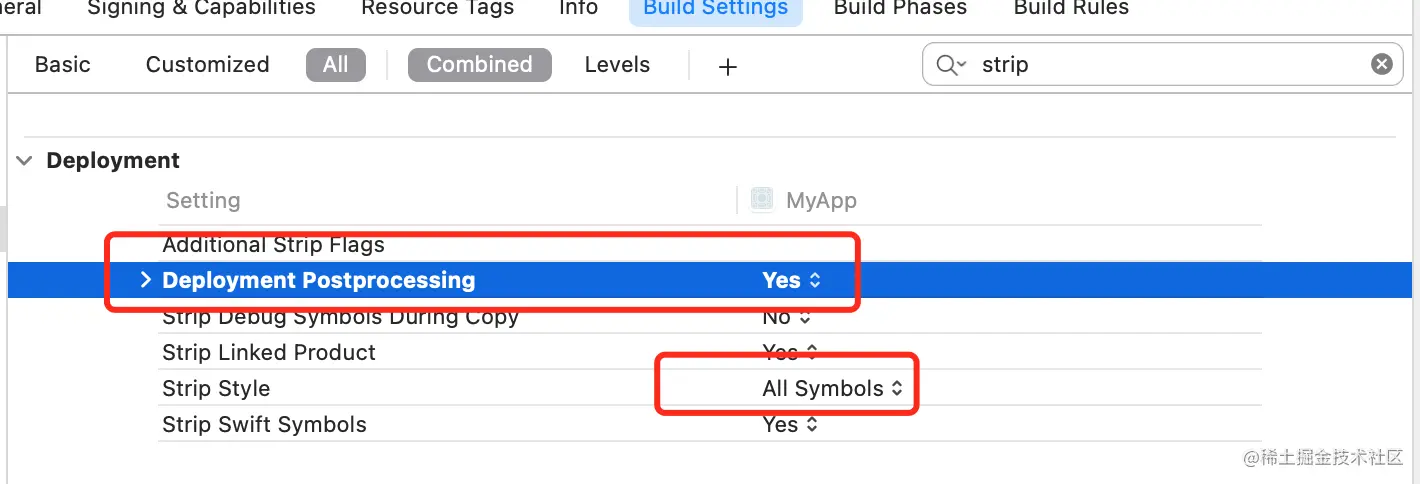The image size is (1420, 484).
Task: Switch to Build Phases tab
Action: (x=900, y=8)
